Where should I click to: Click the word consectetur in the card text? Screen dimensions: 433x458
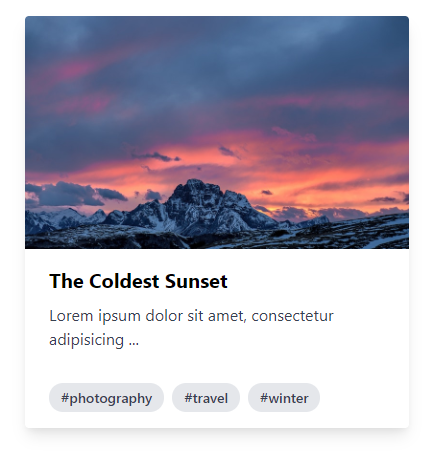(x=292, y=316)
